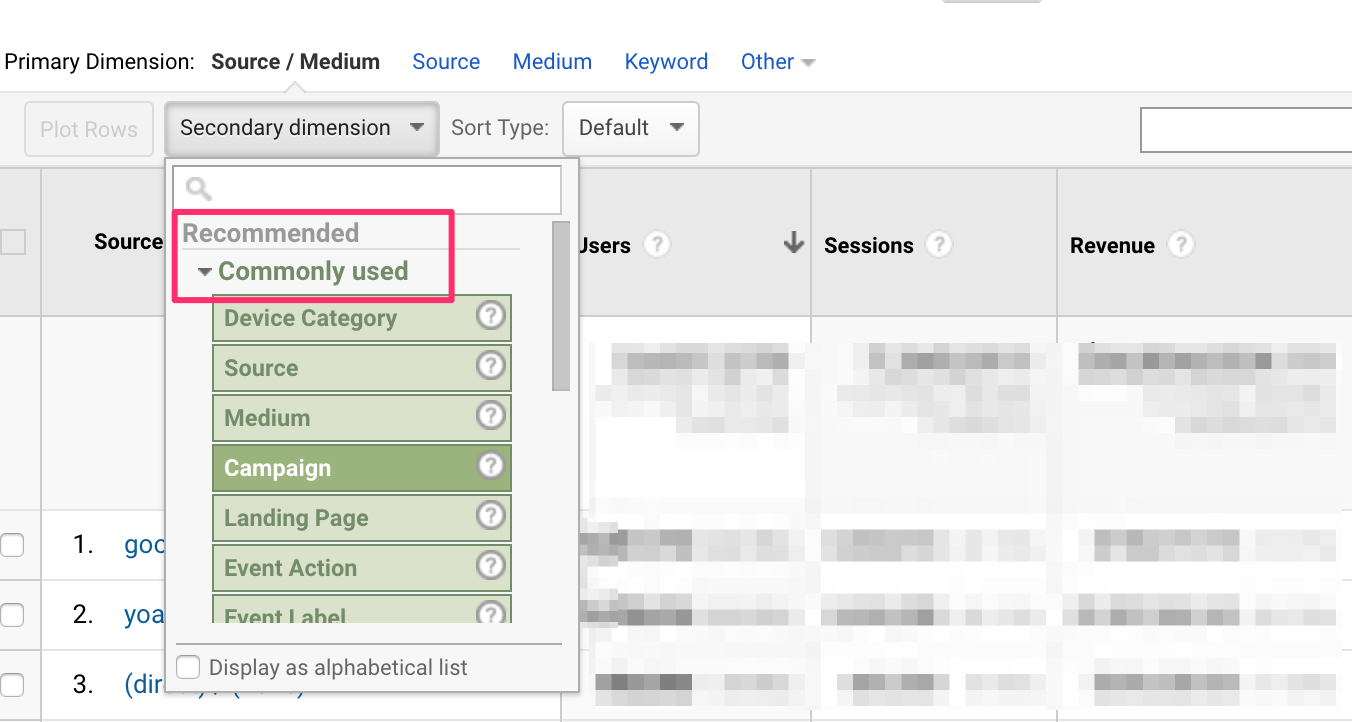
Task: Click the help icon beside Campaign
Action: [490, 467]
